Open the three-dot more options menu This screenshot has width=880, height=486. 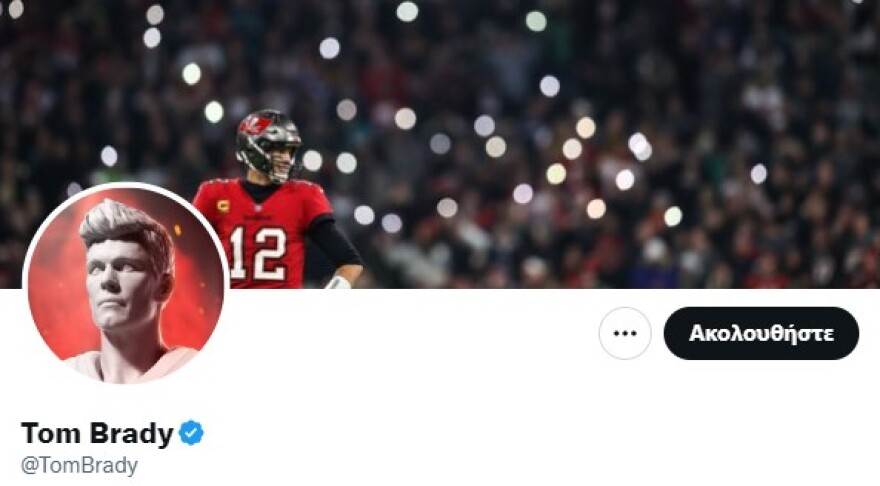[x=625, y=333]
